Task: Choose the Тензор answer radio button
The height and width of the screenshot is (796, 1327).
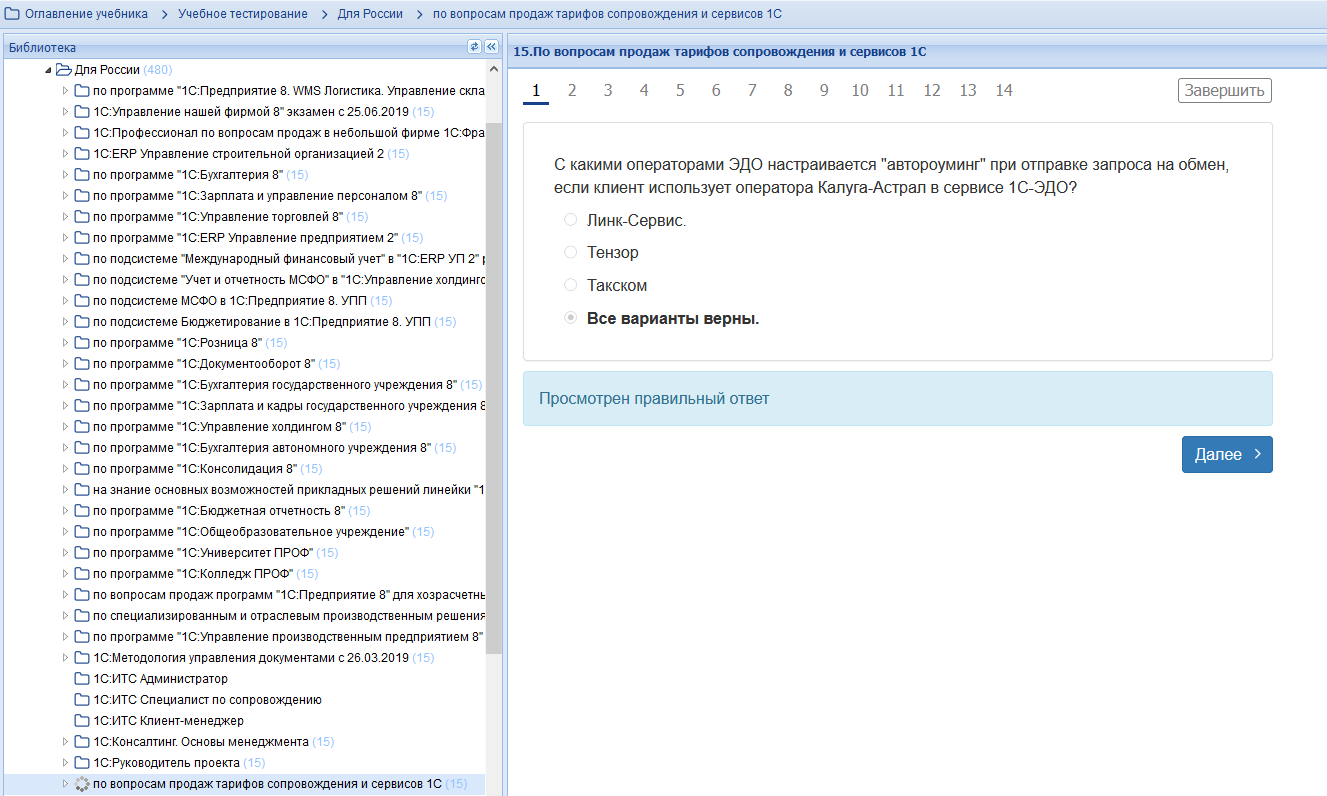Action: click(571, 253)
